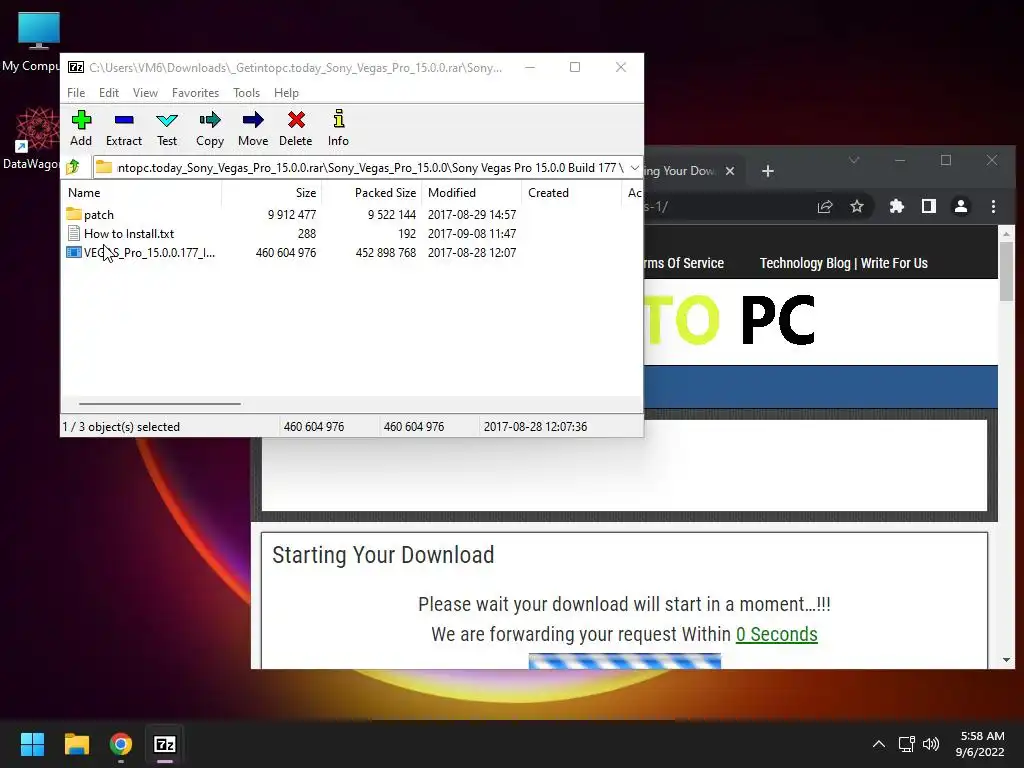This screenshot has height=768, width=1024.
Task: Click the download progress bar in Chrome
Action: click(625, 661)
